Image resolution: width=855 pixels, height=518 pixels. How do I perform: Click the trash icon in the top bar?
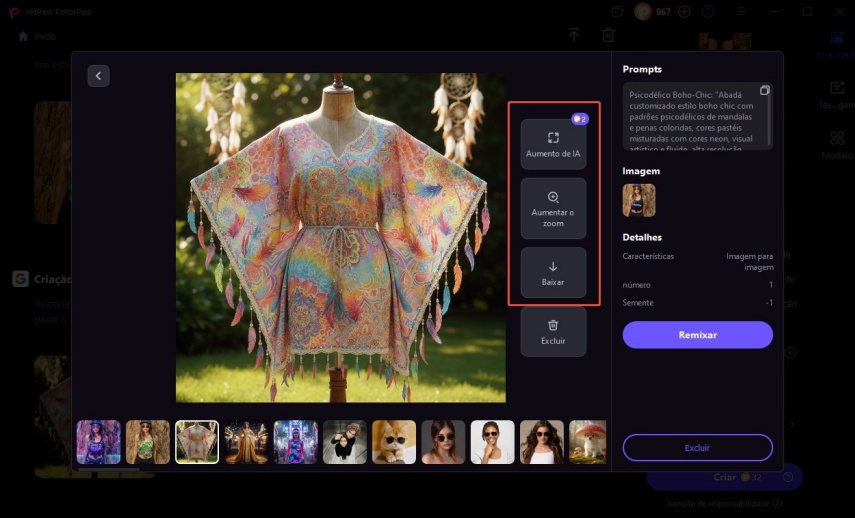tap(608, 35)
